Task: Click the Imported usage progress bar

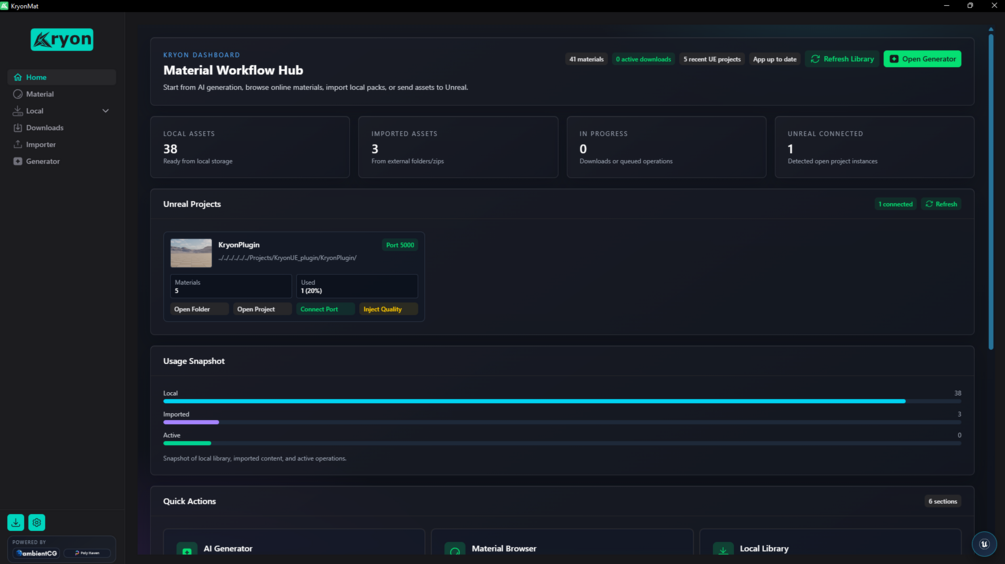Action: (x=562, y=422)
